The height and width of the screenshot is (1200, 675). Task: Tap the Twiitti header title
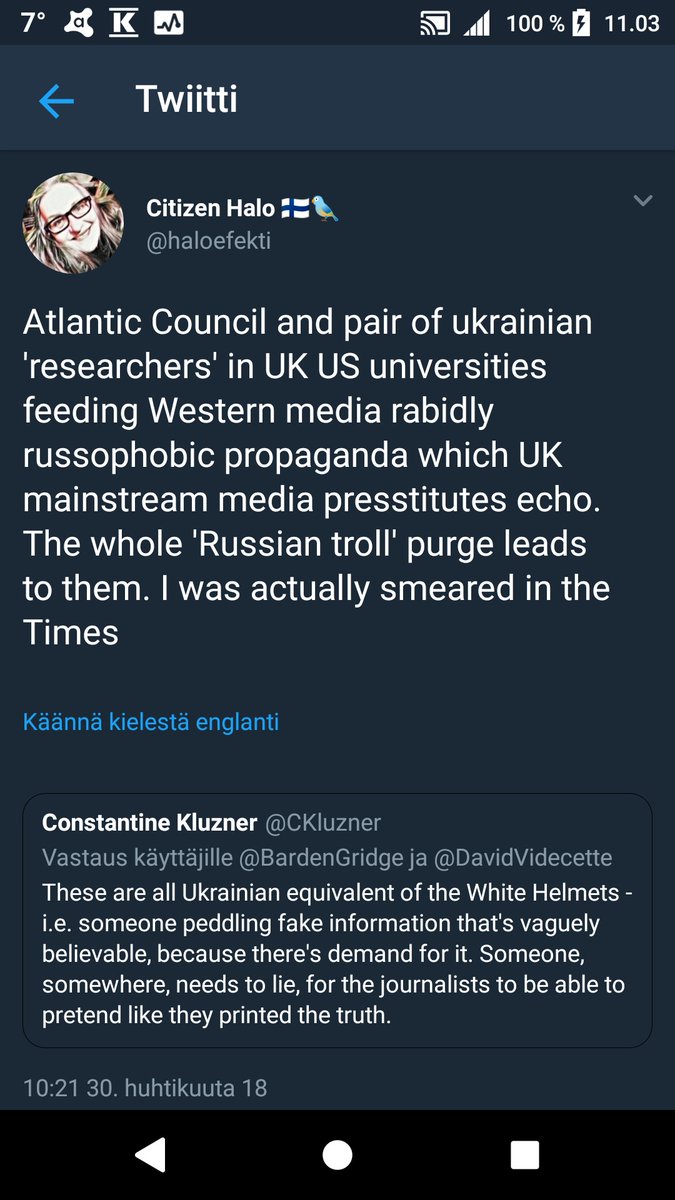[186, 100]
